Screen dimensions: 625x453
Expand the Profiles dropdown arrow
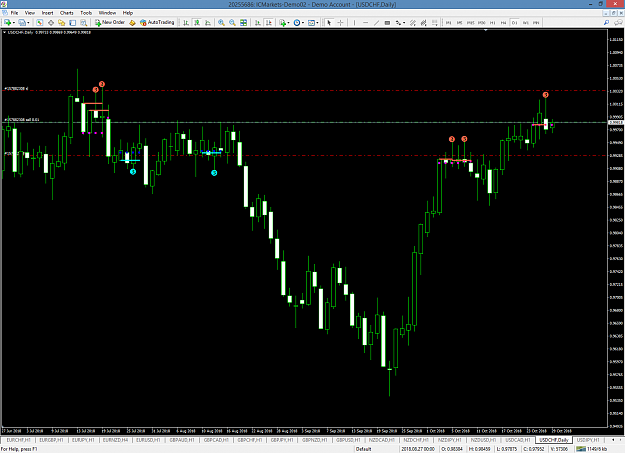click(28, 23)
